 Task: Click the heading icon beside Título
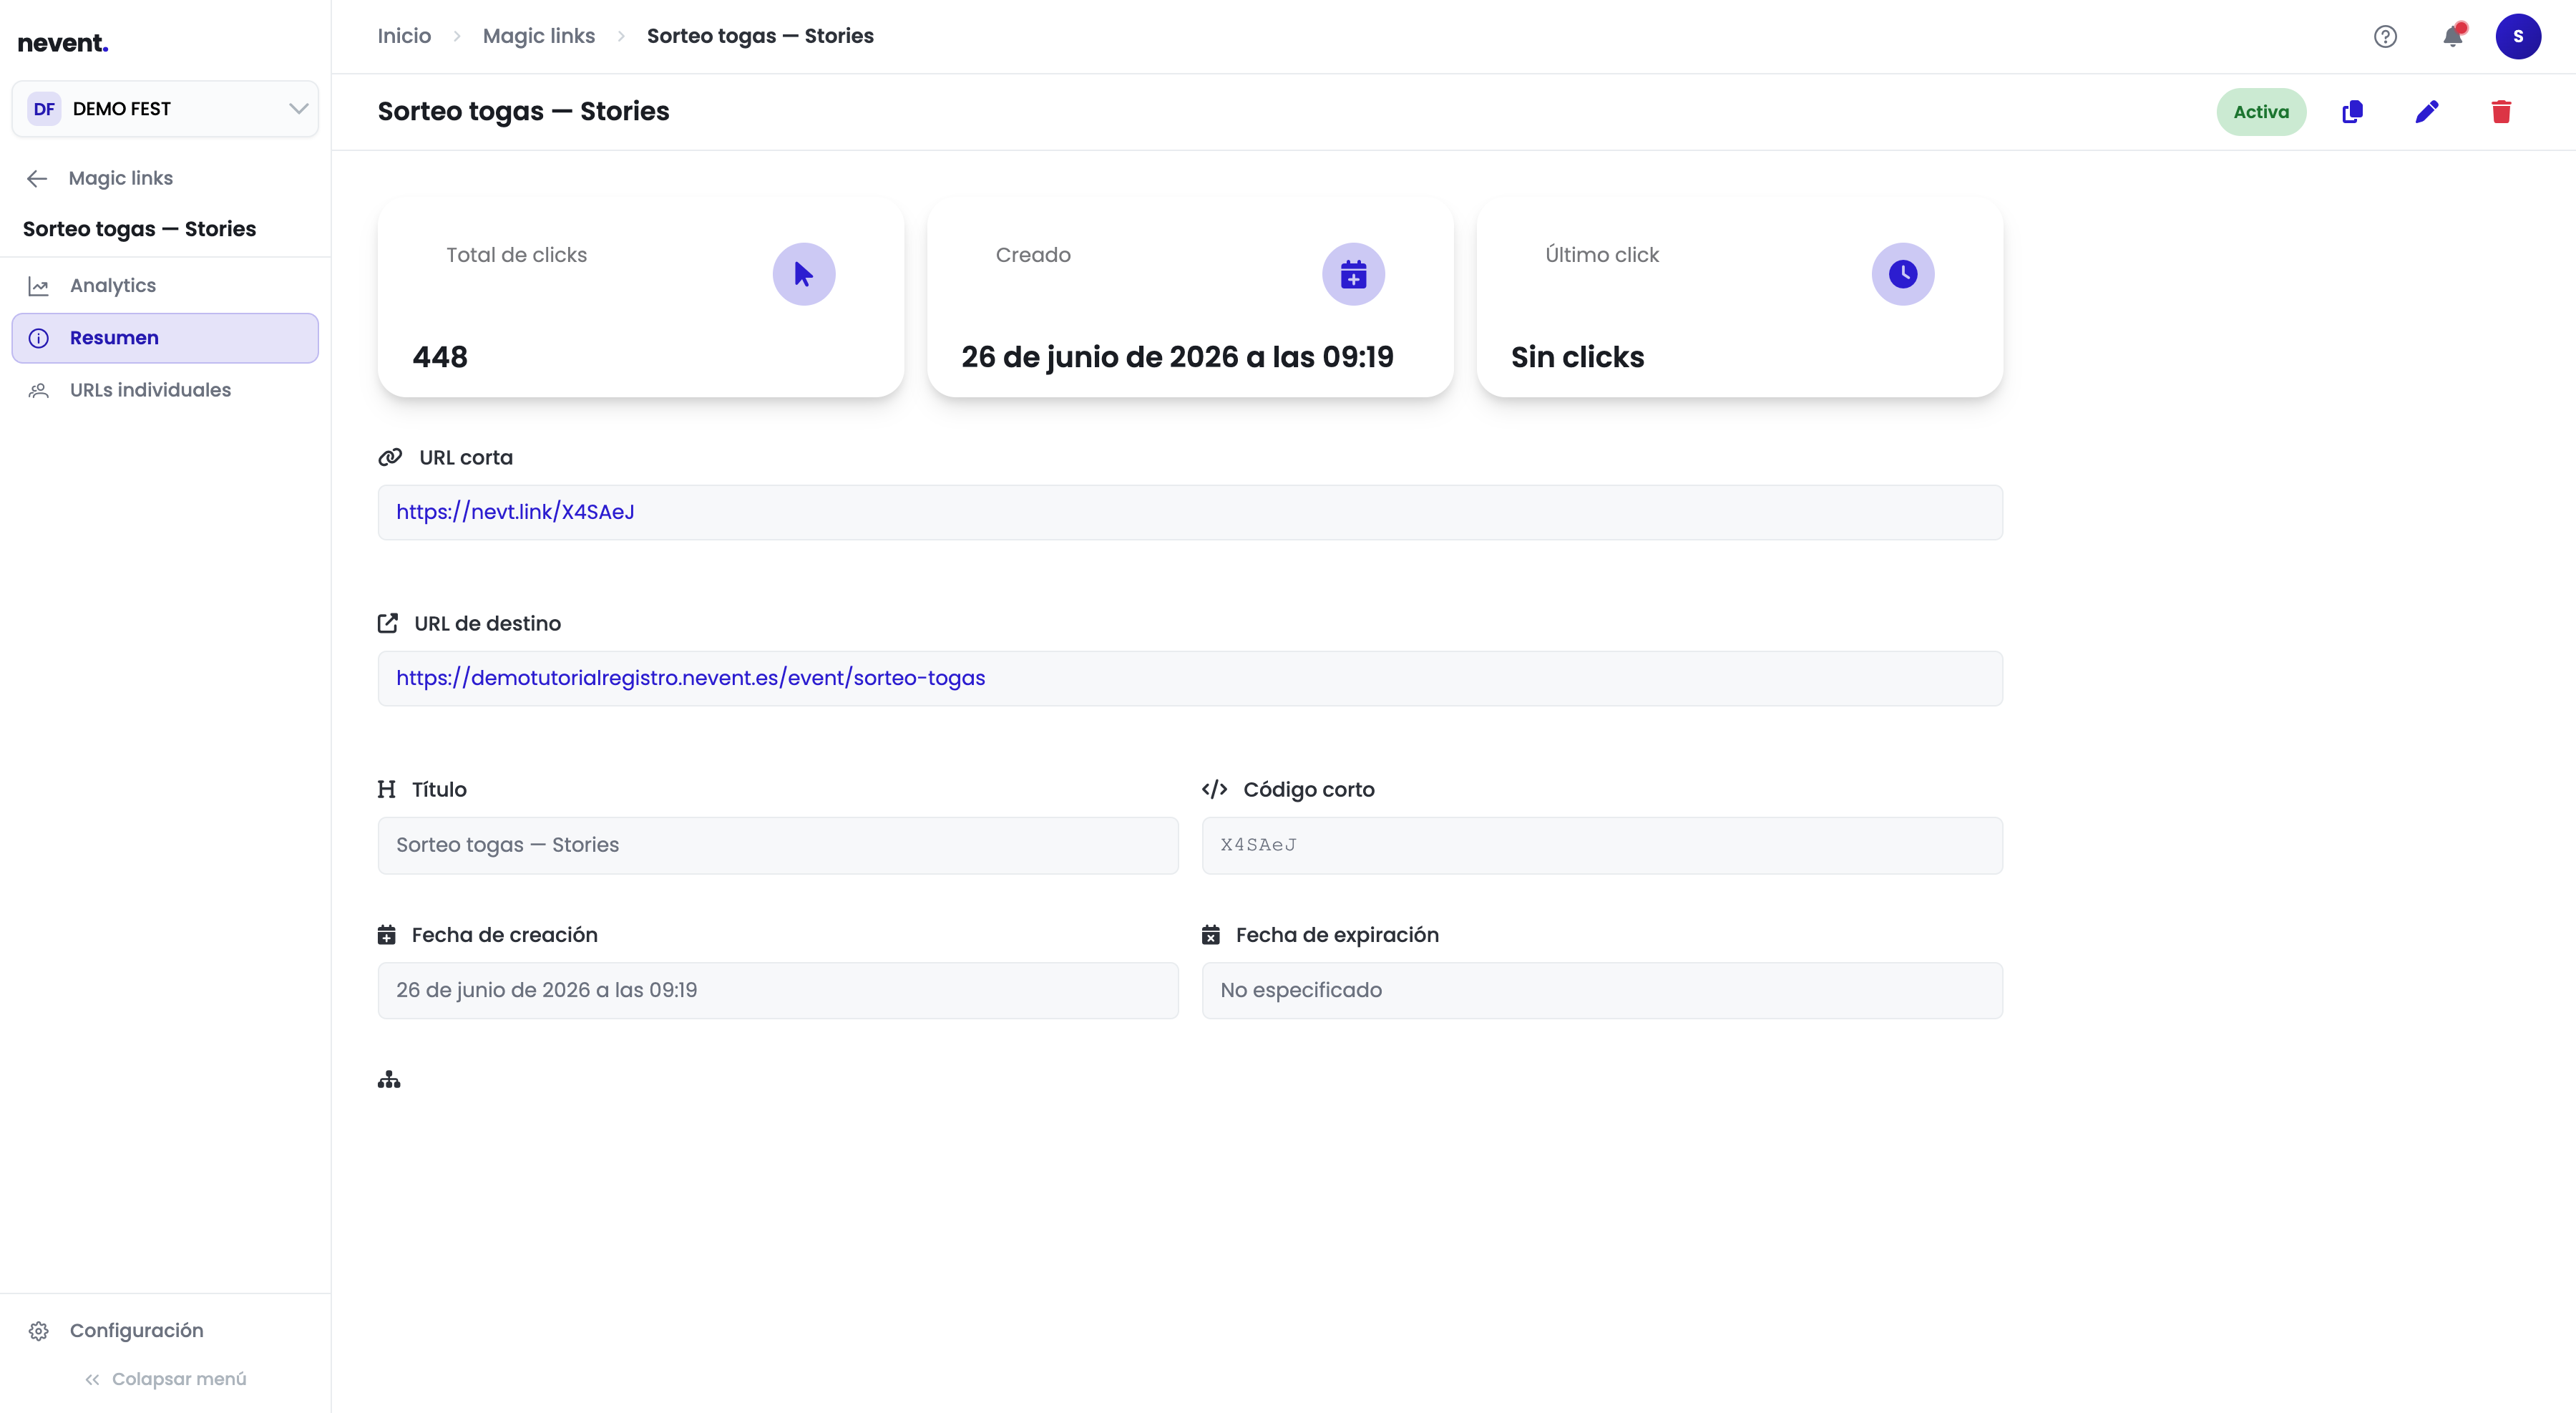[x=387, y=790]
